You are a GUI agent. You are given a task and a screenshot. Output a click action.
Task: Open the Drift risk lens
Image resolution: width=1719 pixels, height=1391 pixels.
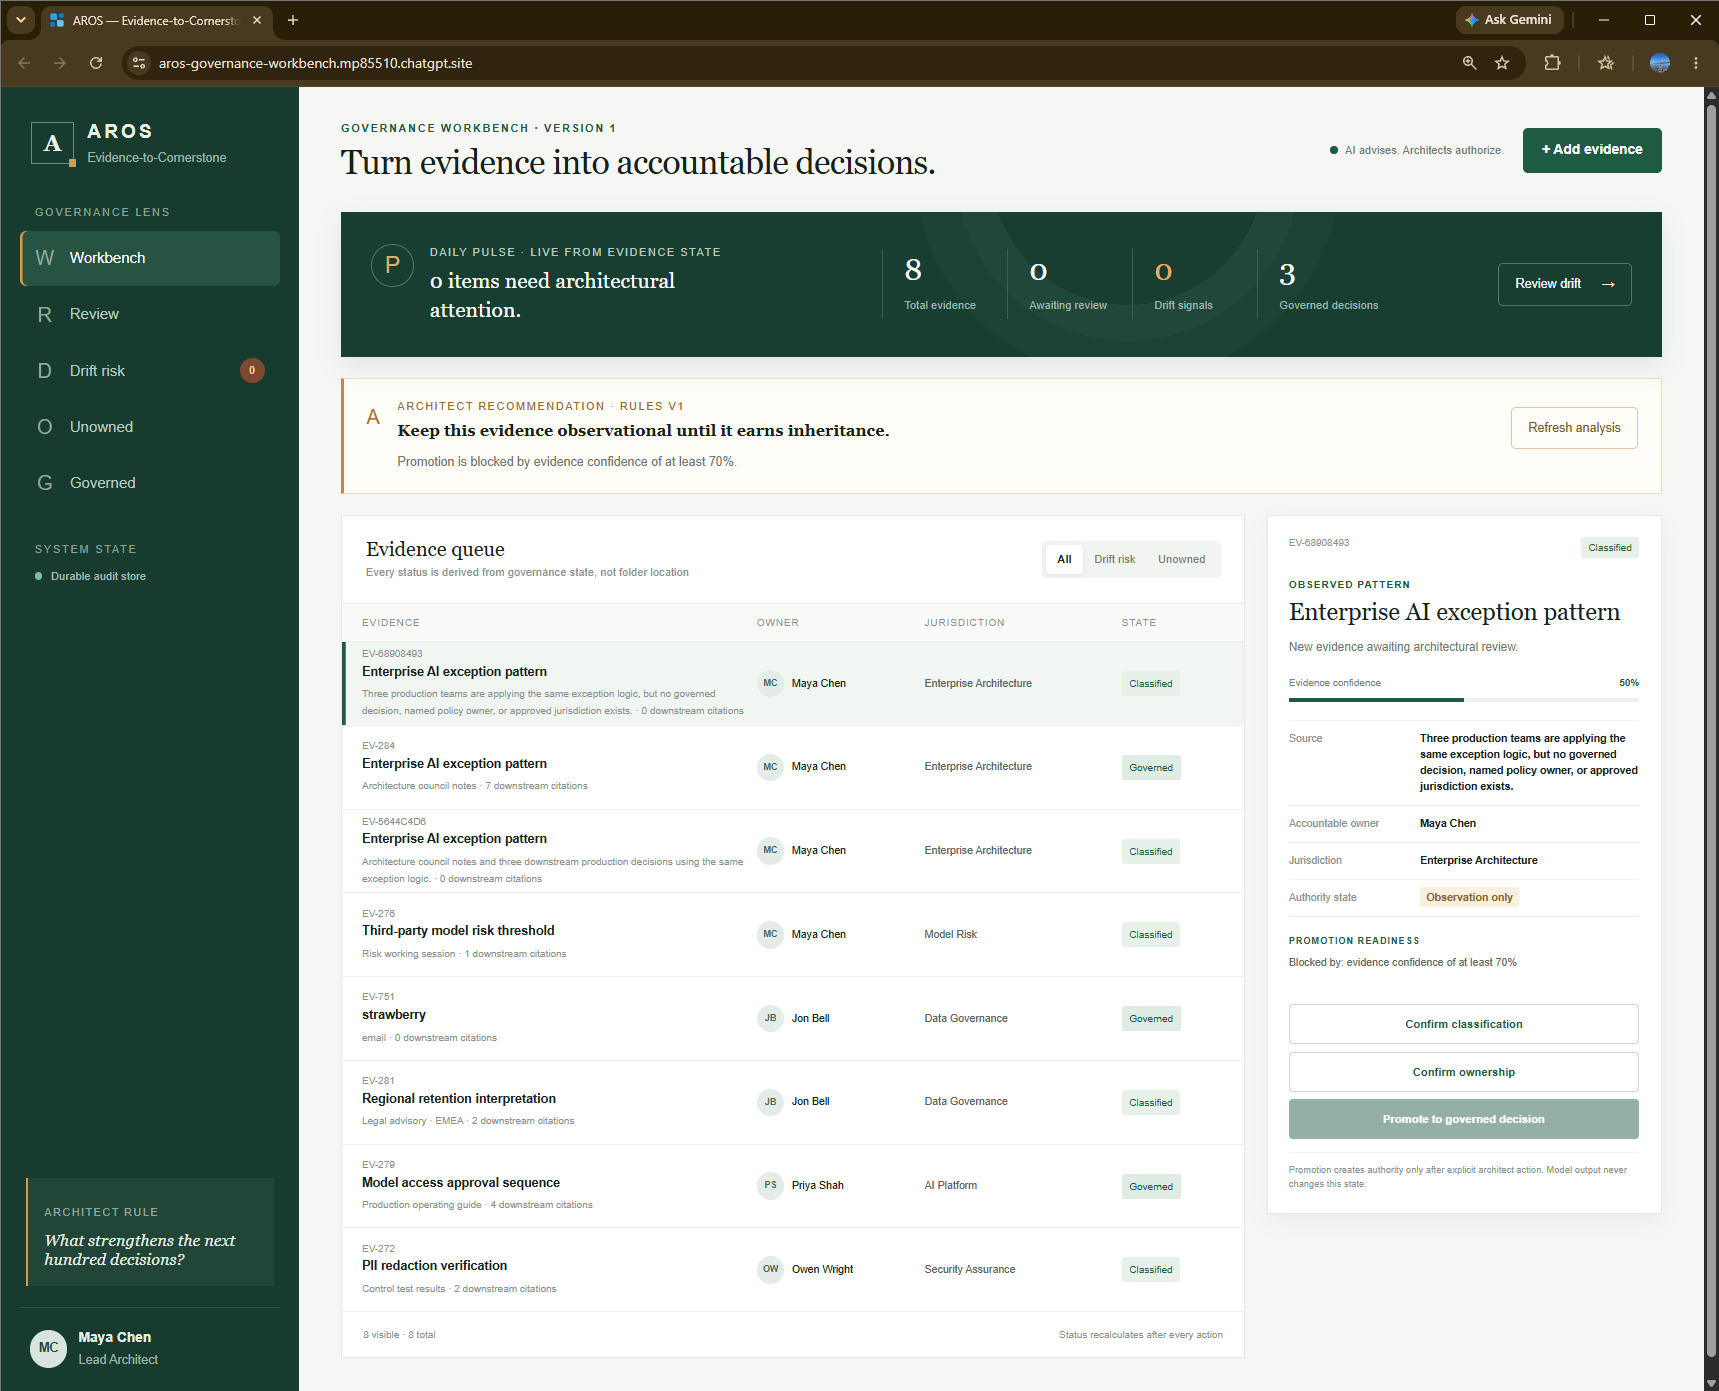pos(150,371)
